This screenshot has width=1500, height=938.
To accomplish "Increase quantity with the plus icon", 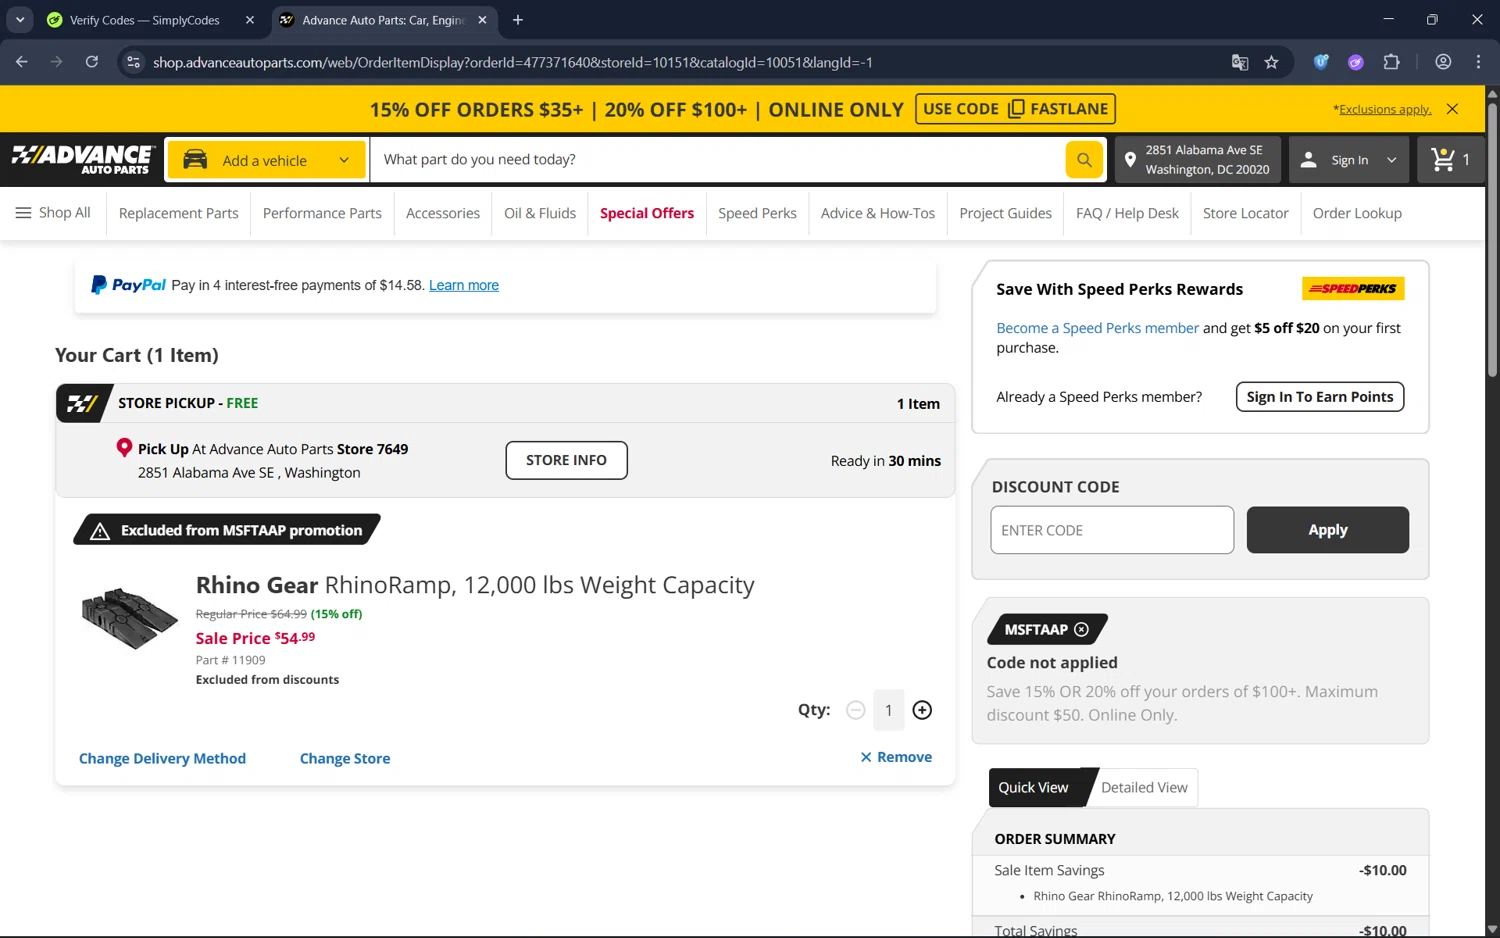I will coord(922,710).
